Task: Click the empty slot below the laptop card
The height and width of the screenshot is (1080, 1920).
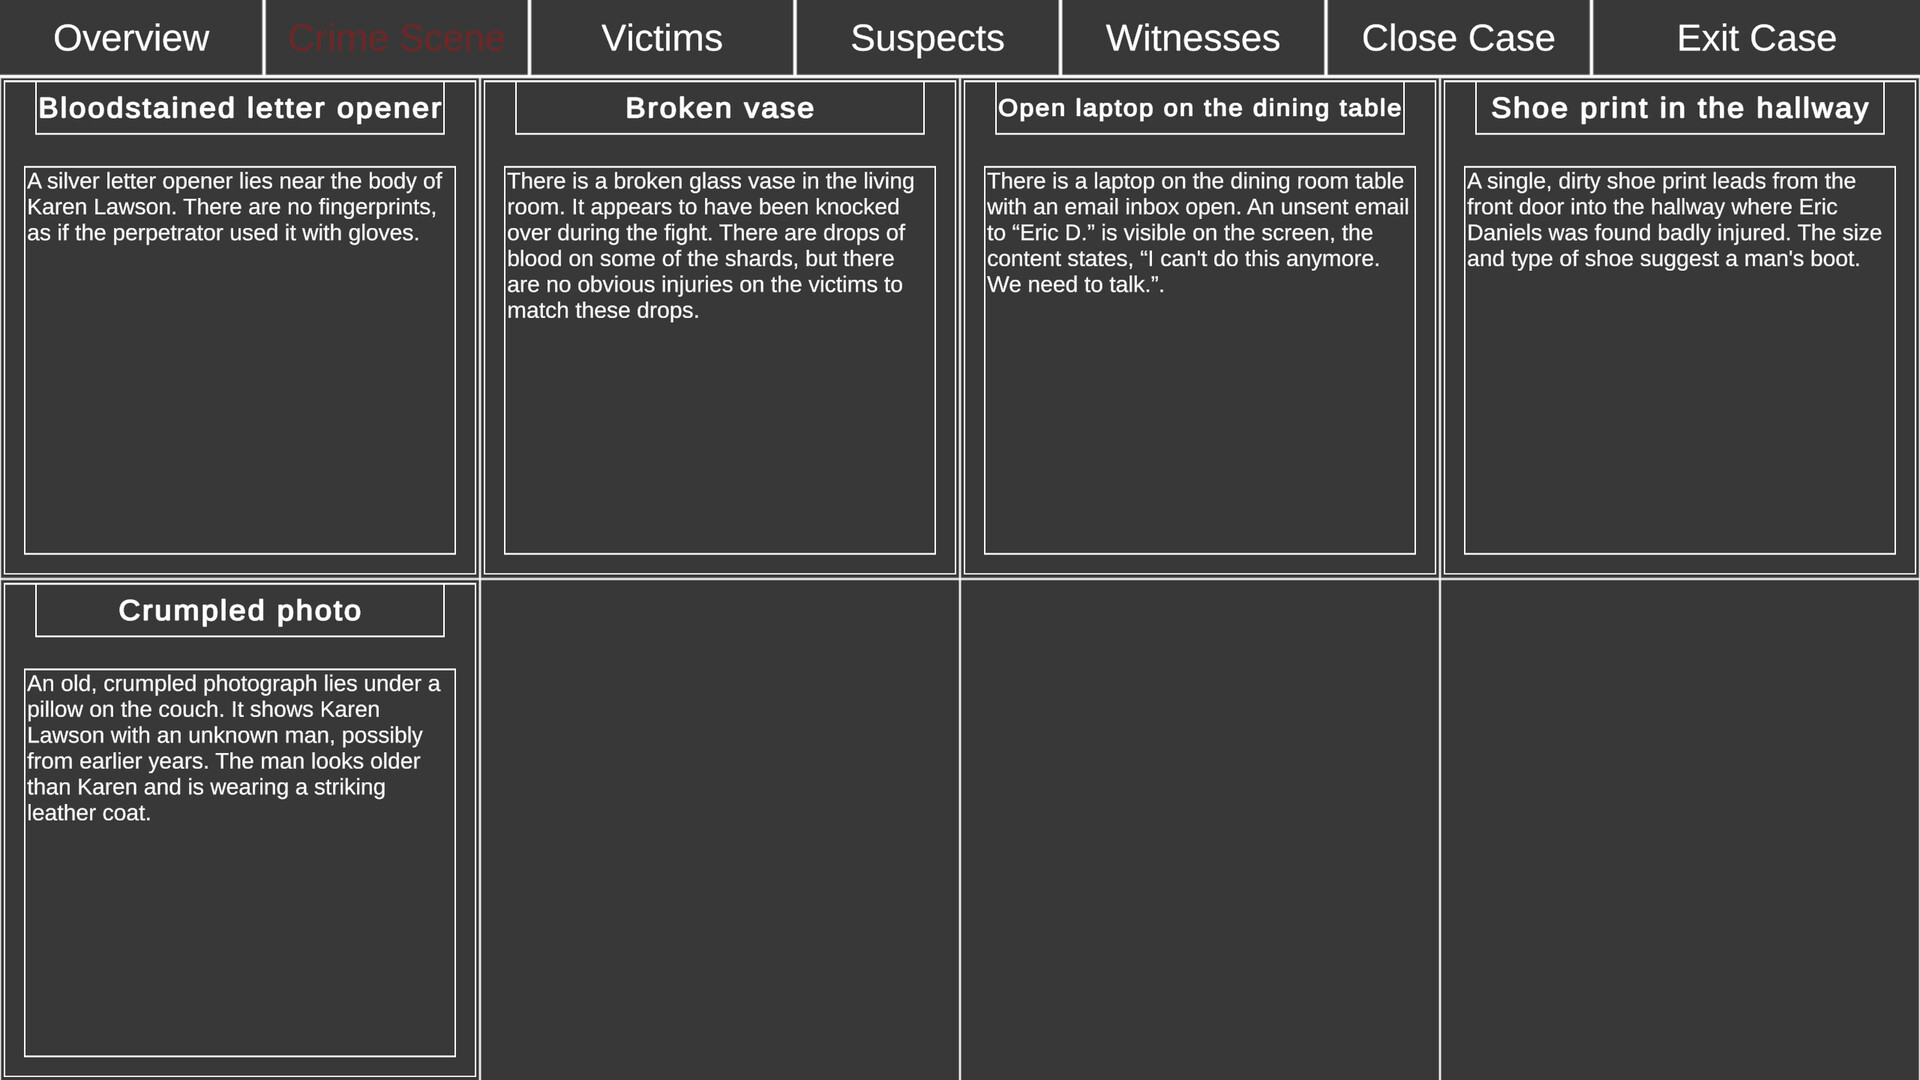Action: tap(1199, 830)
